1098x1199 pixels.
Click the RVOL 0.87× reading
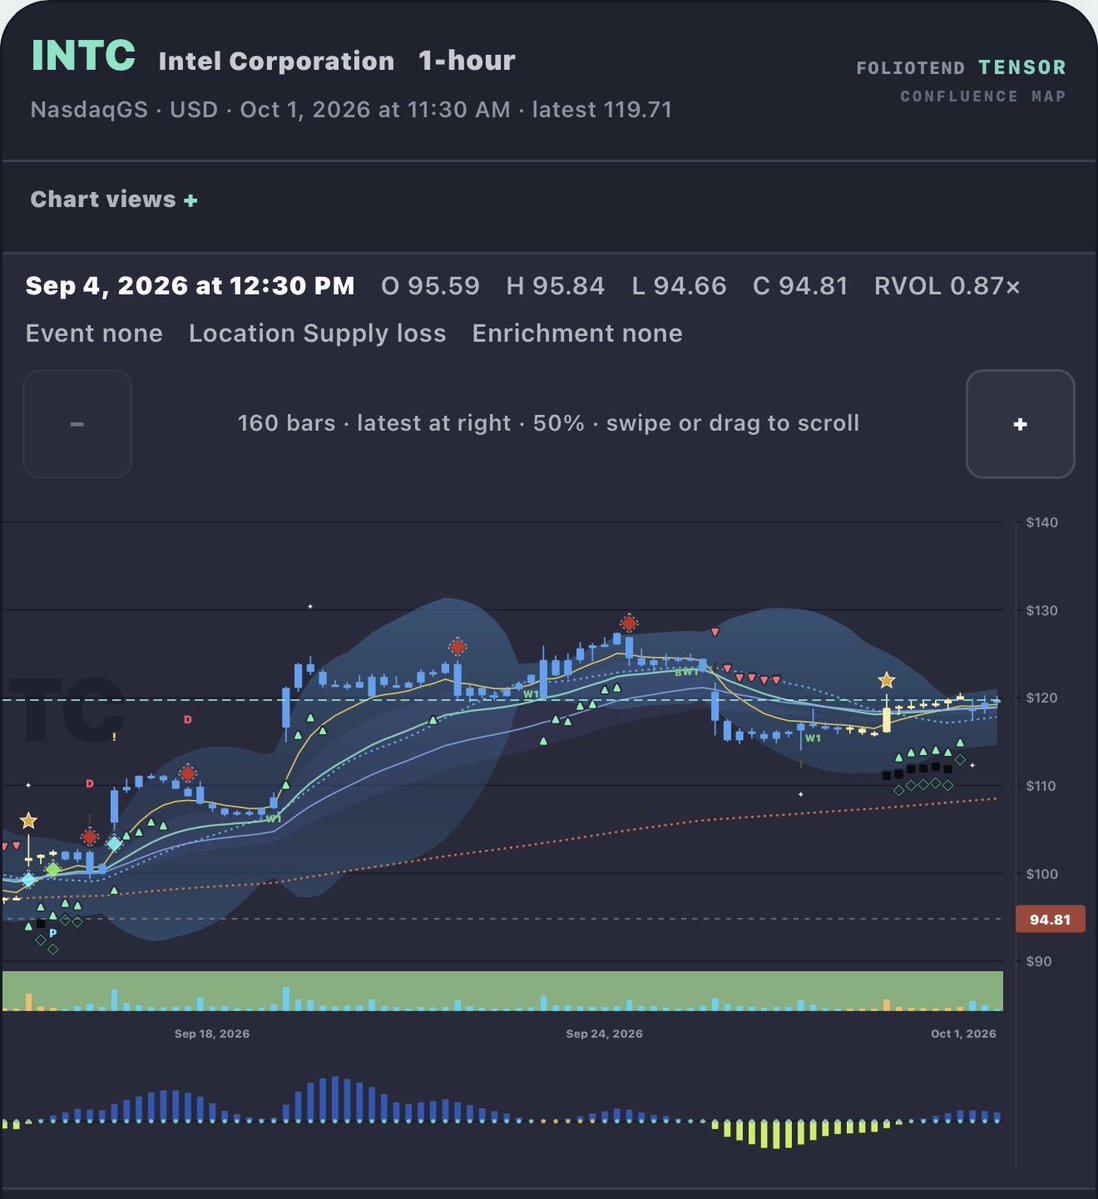pyautogui.click(x=947, y=286)
